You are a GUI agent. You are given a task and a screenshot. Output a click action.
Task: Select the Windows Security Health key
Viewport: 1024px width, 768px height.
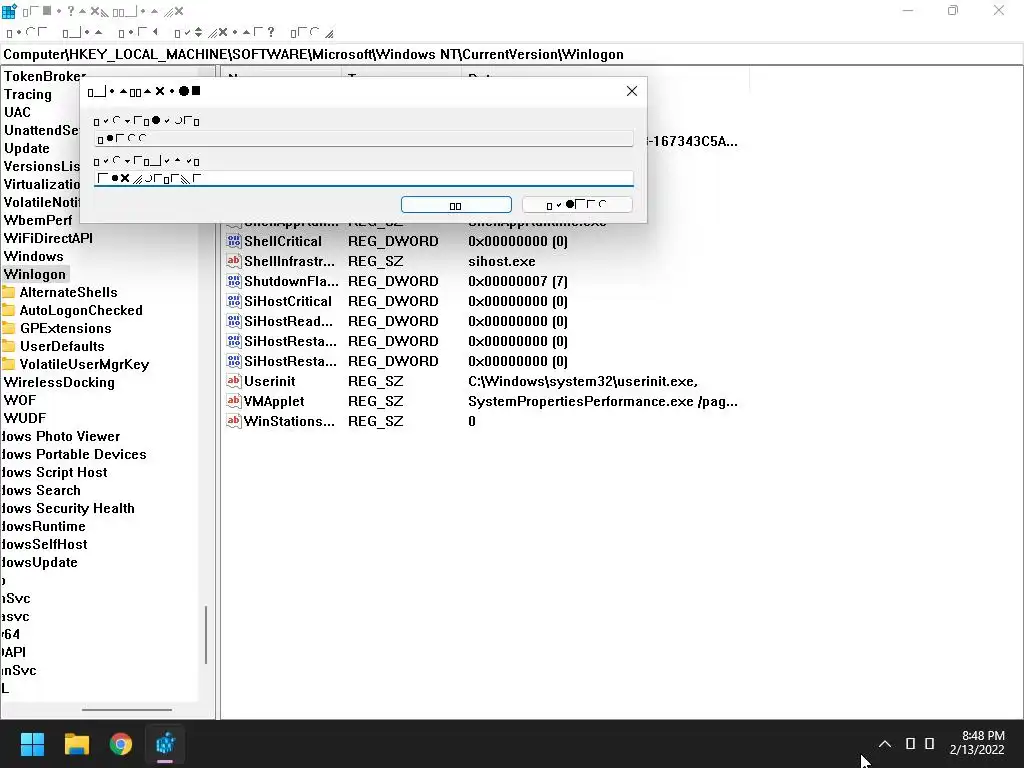[67, 508]
